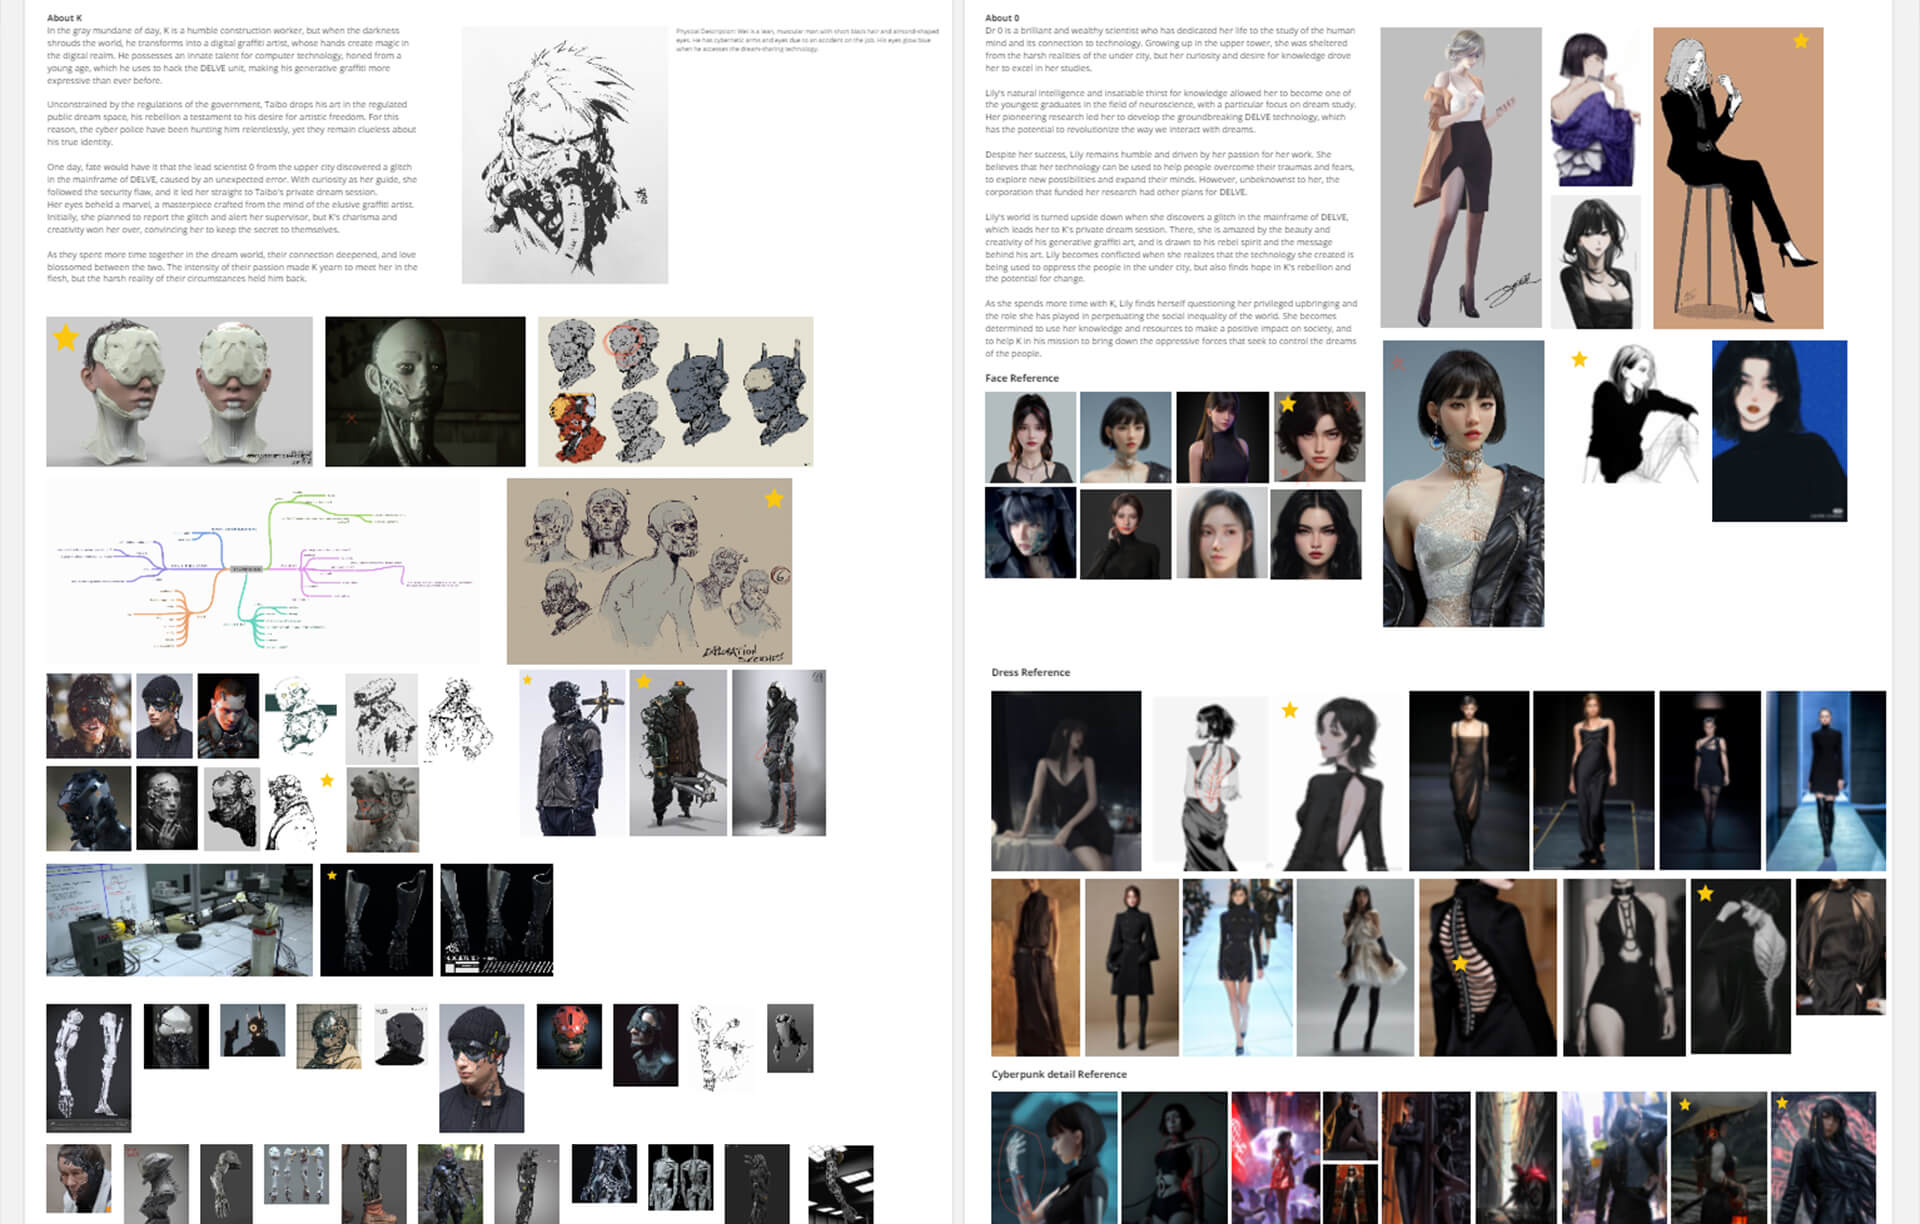Open the armored character in hat and brown coat
Image resolution: width=1920 pixels, height=1224 pixels.
coord(678,753)
